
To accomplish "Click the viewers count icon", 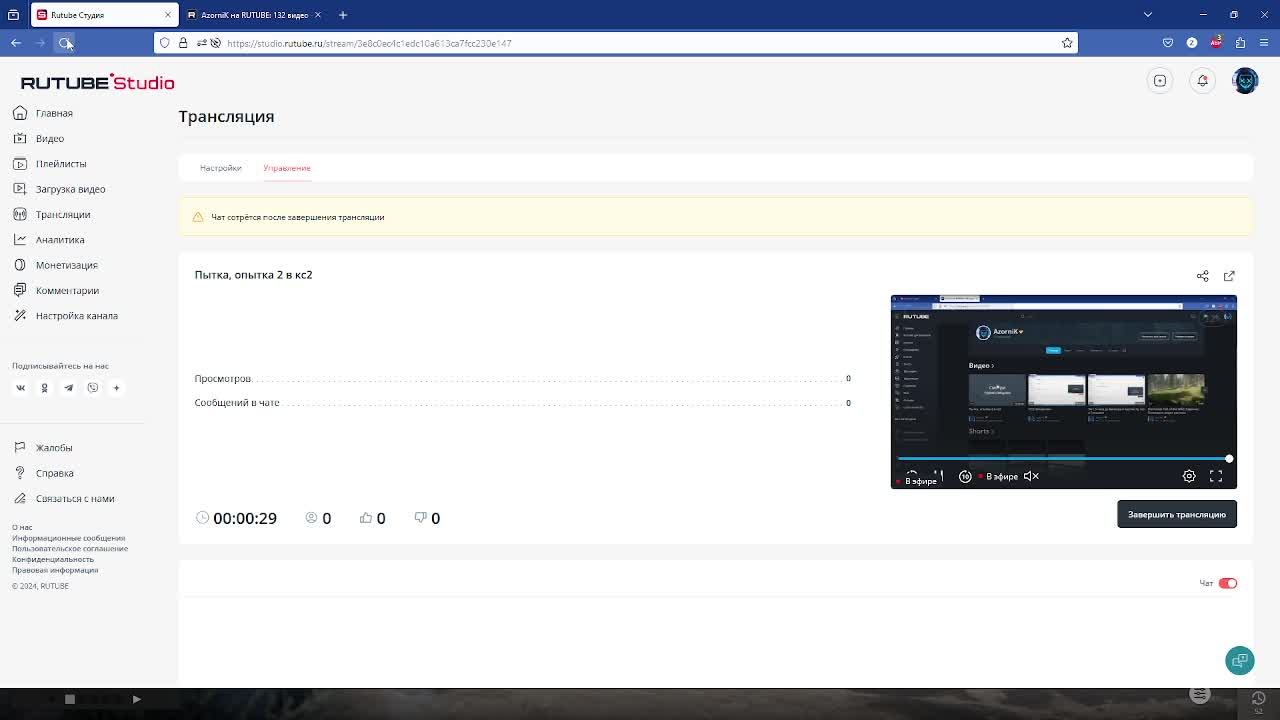I will point(311,517).
